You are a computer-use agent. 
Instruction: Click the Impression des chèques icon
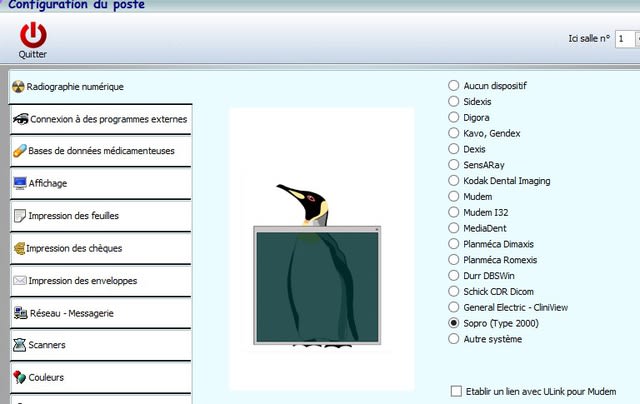pos(20,248)
